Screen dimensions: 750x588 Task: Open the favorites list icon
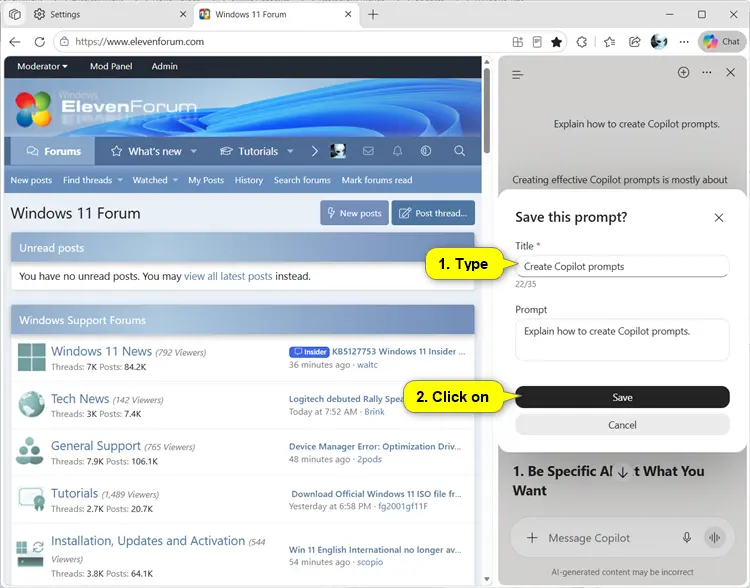click(609, 42)
